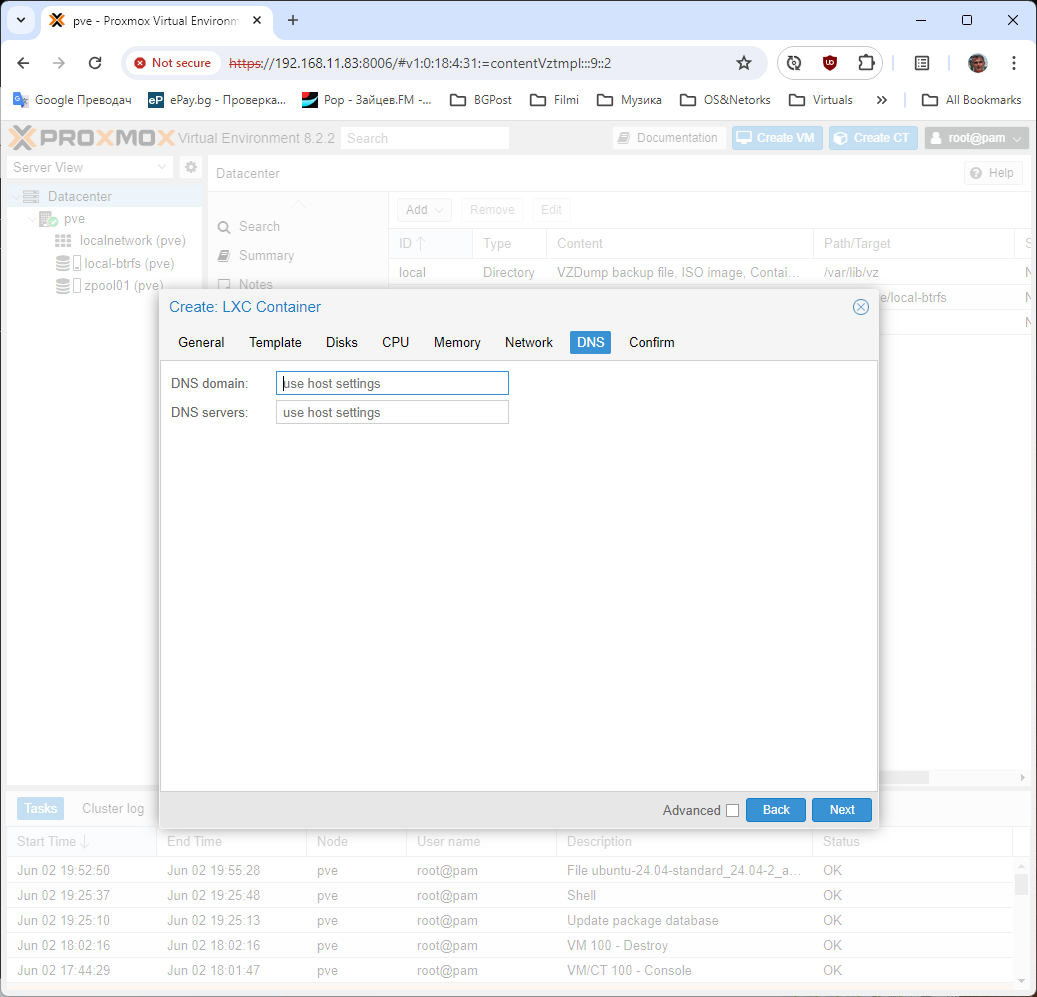Image resolution: width=1037 pixels, height=997 pixels.
Task: Select local-btrfs (pve) storage
Action: pyautogui.click(x=129, y=263)
